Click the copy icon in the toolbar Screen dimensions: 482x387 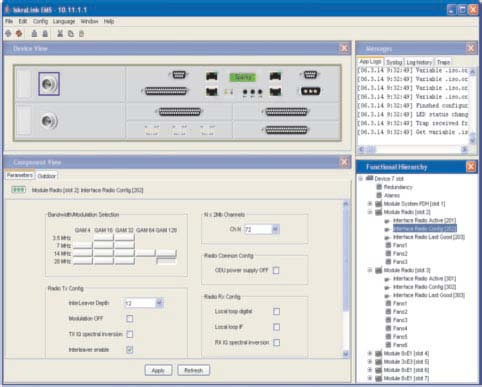71,33
